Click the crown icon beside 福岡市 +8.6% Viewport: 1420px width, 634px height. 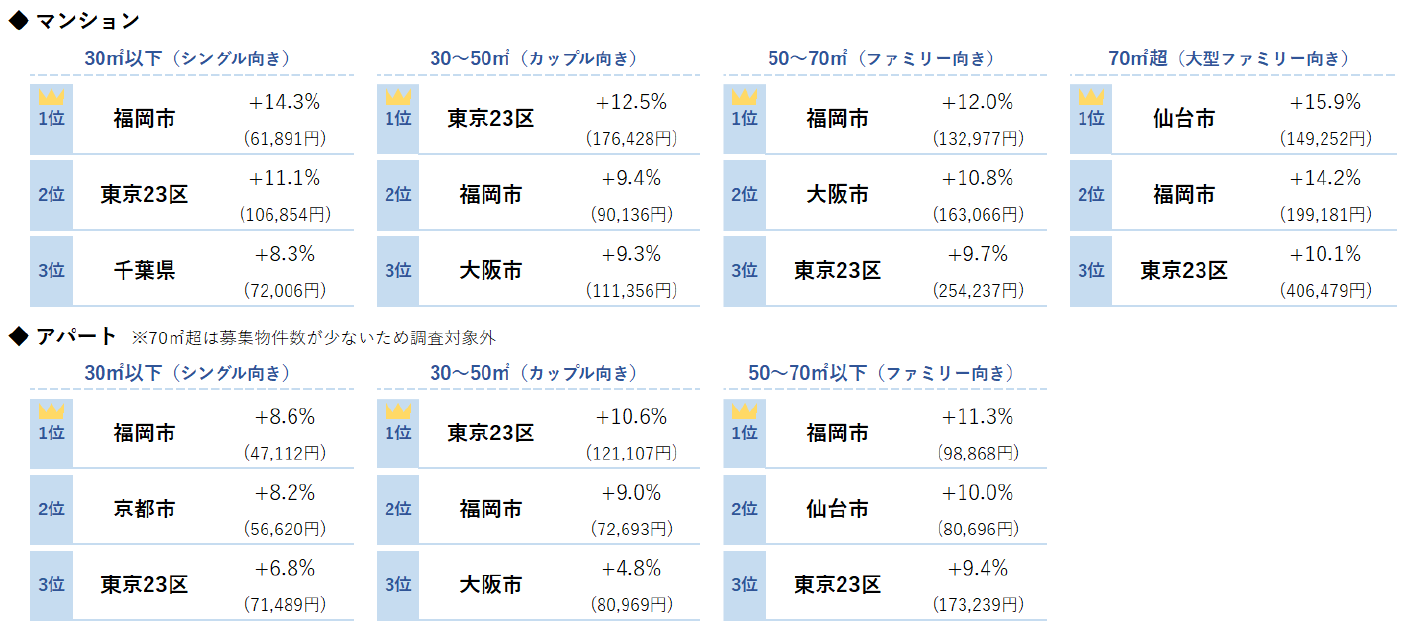click(51, 412)
